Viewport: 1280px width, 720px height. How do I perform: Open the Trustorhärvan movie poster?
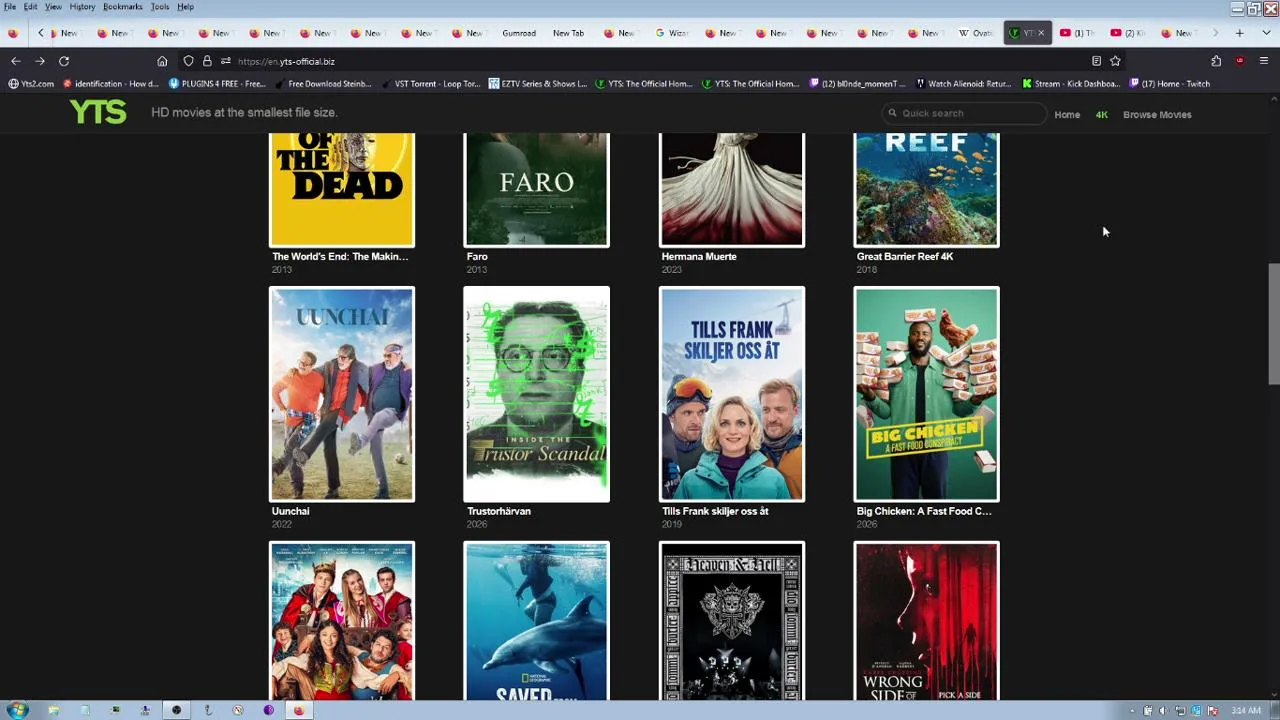coord(537,394)
